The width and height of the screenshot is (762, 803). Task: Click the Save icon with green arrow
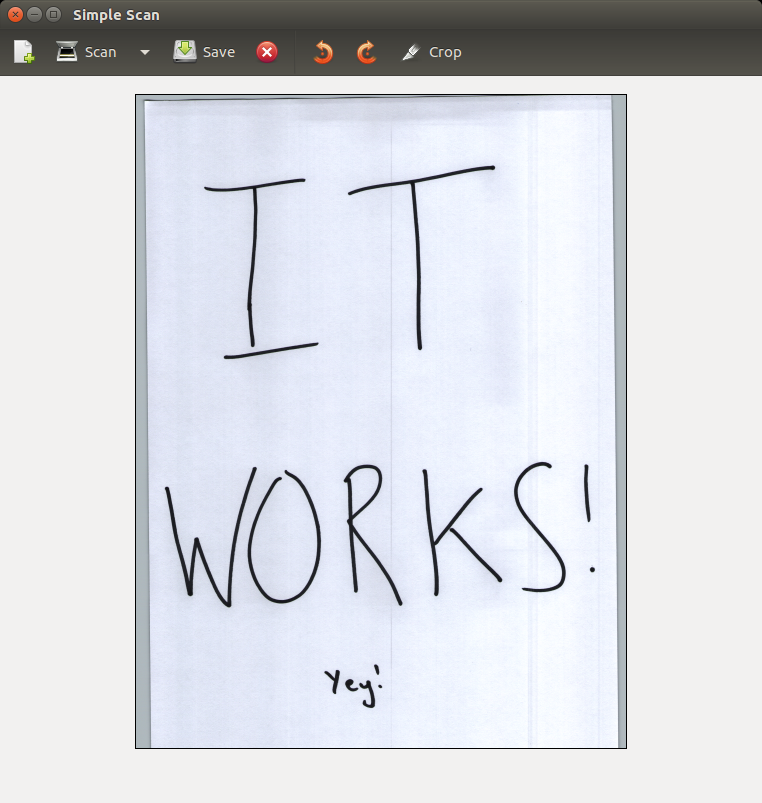185,52
